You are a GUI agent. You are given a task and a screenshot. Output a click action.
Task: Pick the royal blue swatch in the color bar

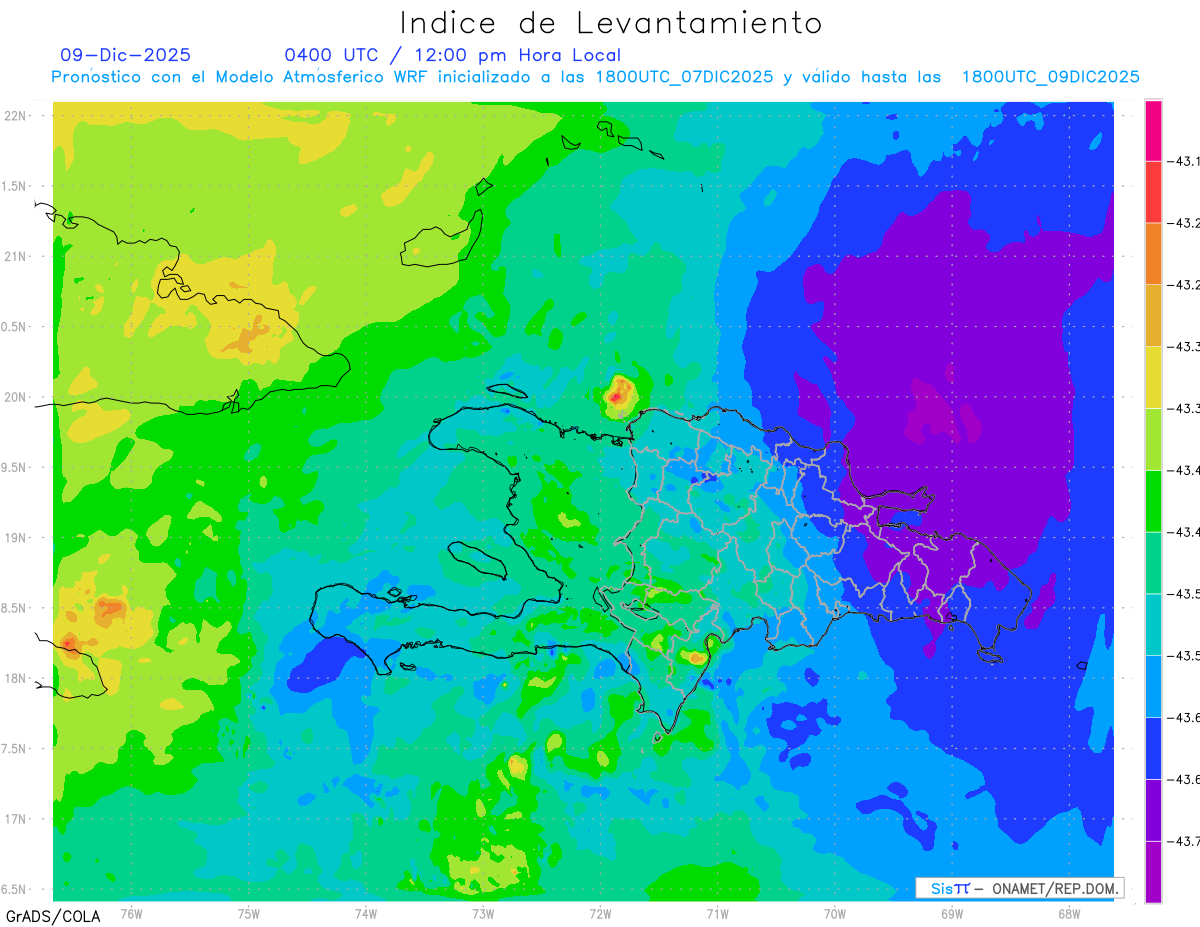1153,748
